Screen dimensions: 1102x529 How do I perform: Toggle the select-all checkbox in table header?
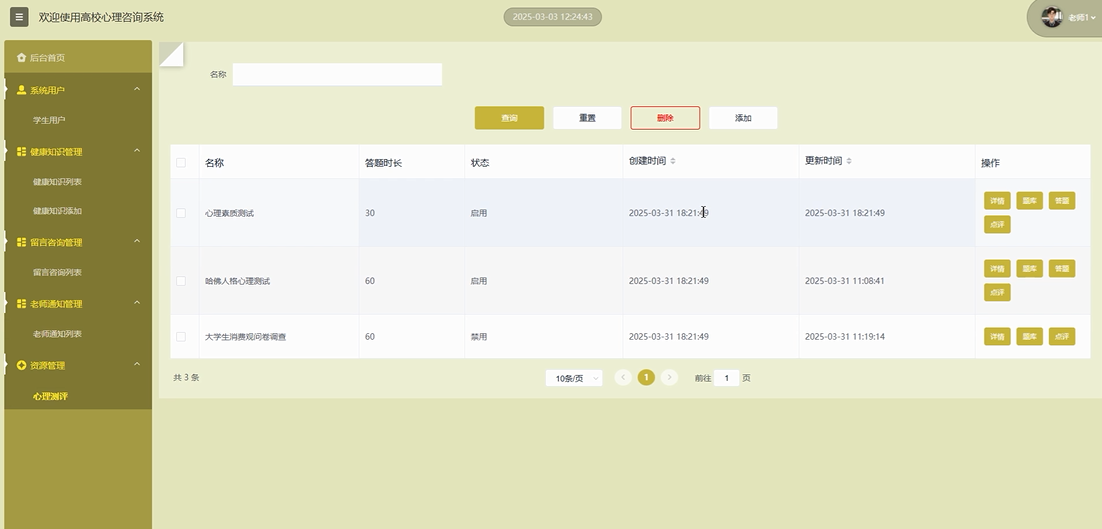coord(181,163)
